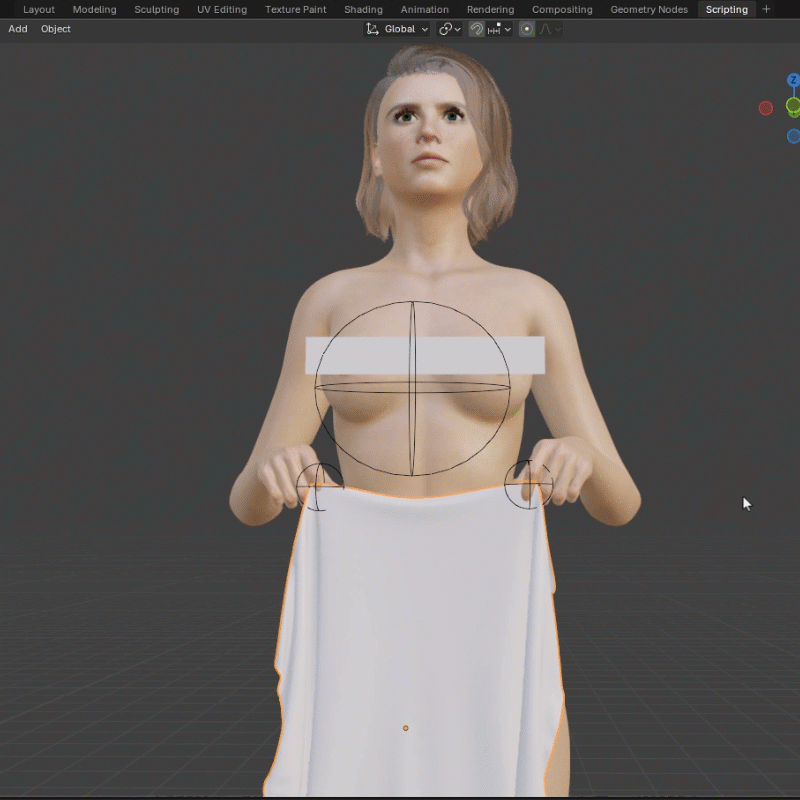800x800 pixels.
Task: Click the red negative X axis gizmo circle
Action: [x=765, y=108]
